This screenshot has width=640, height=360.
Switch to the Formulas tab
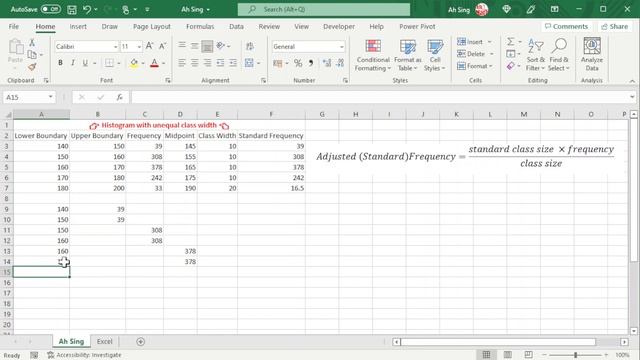tap(200, 27)
